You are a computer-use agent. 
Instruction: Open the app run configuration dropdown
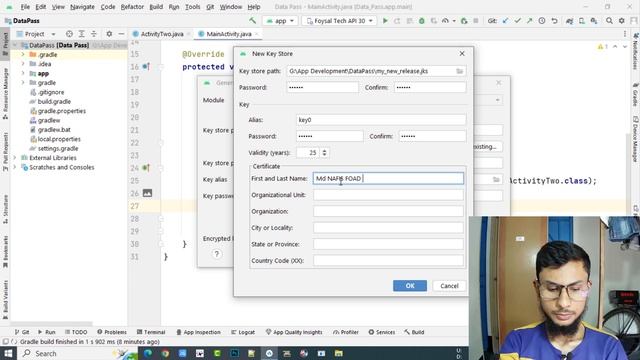tap(280, 20)
